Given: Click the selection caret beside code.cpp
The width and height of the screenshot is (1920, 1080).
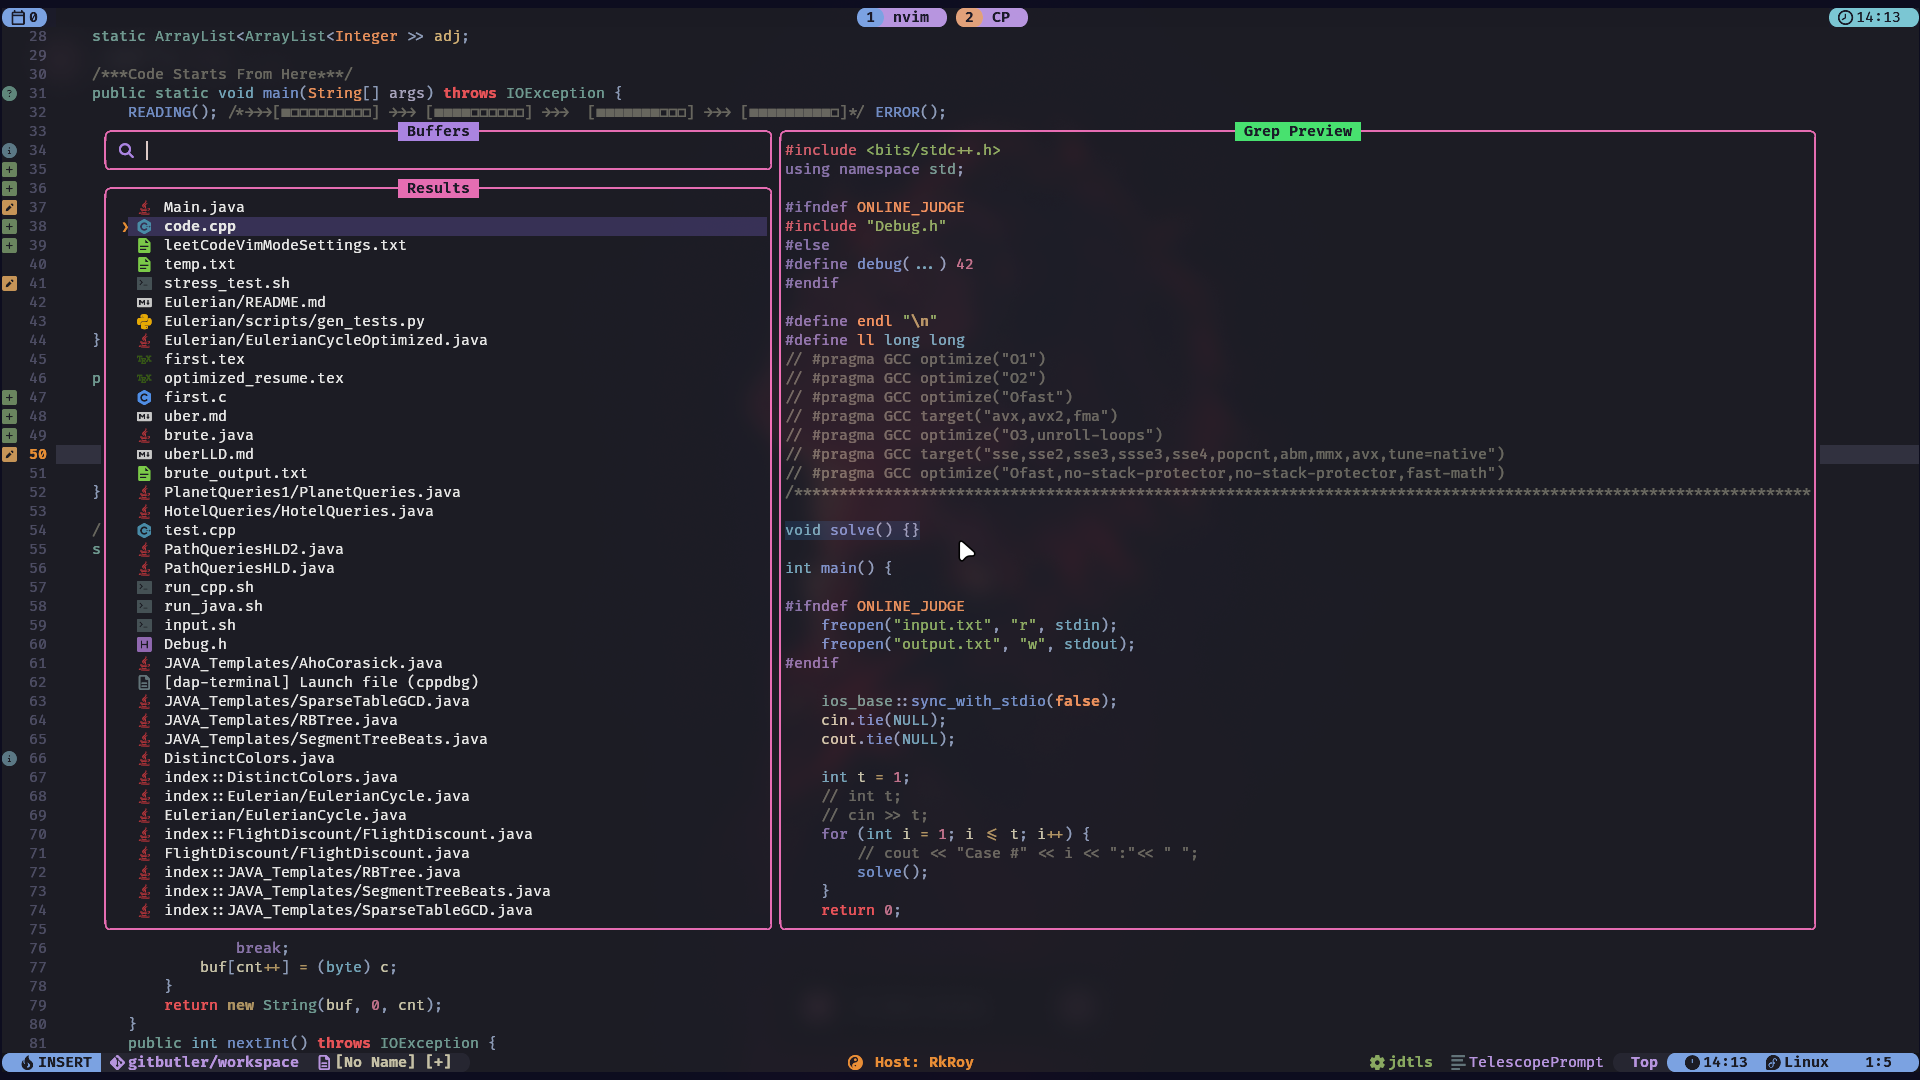Looking at the screenshot, I should [x=125, y=227].
